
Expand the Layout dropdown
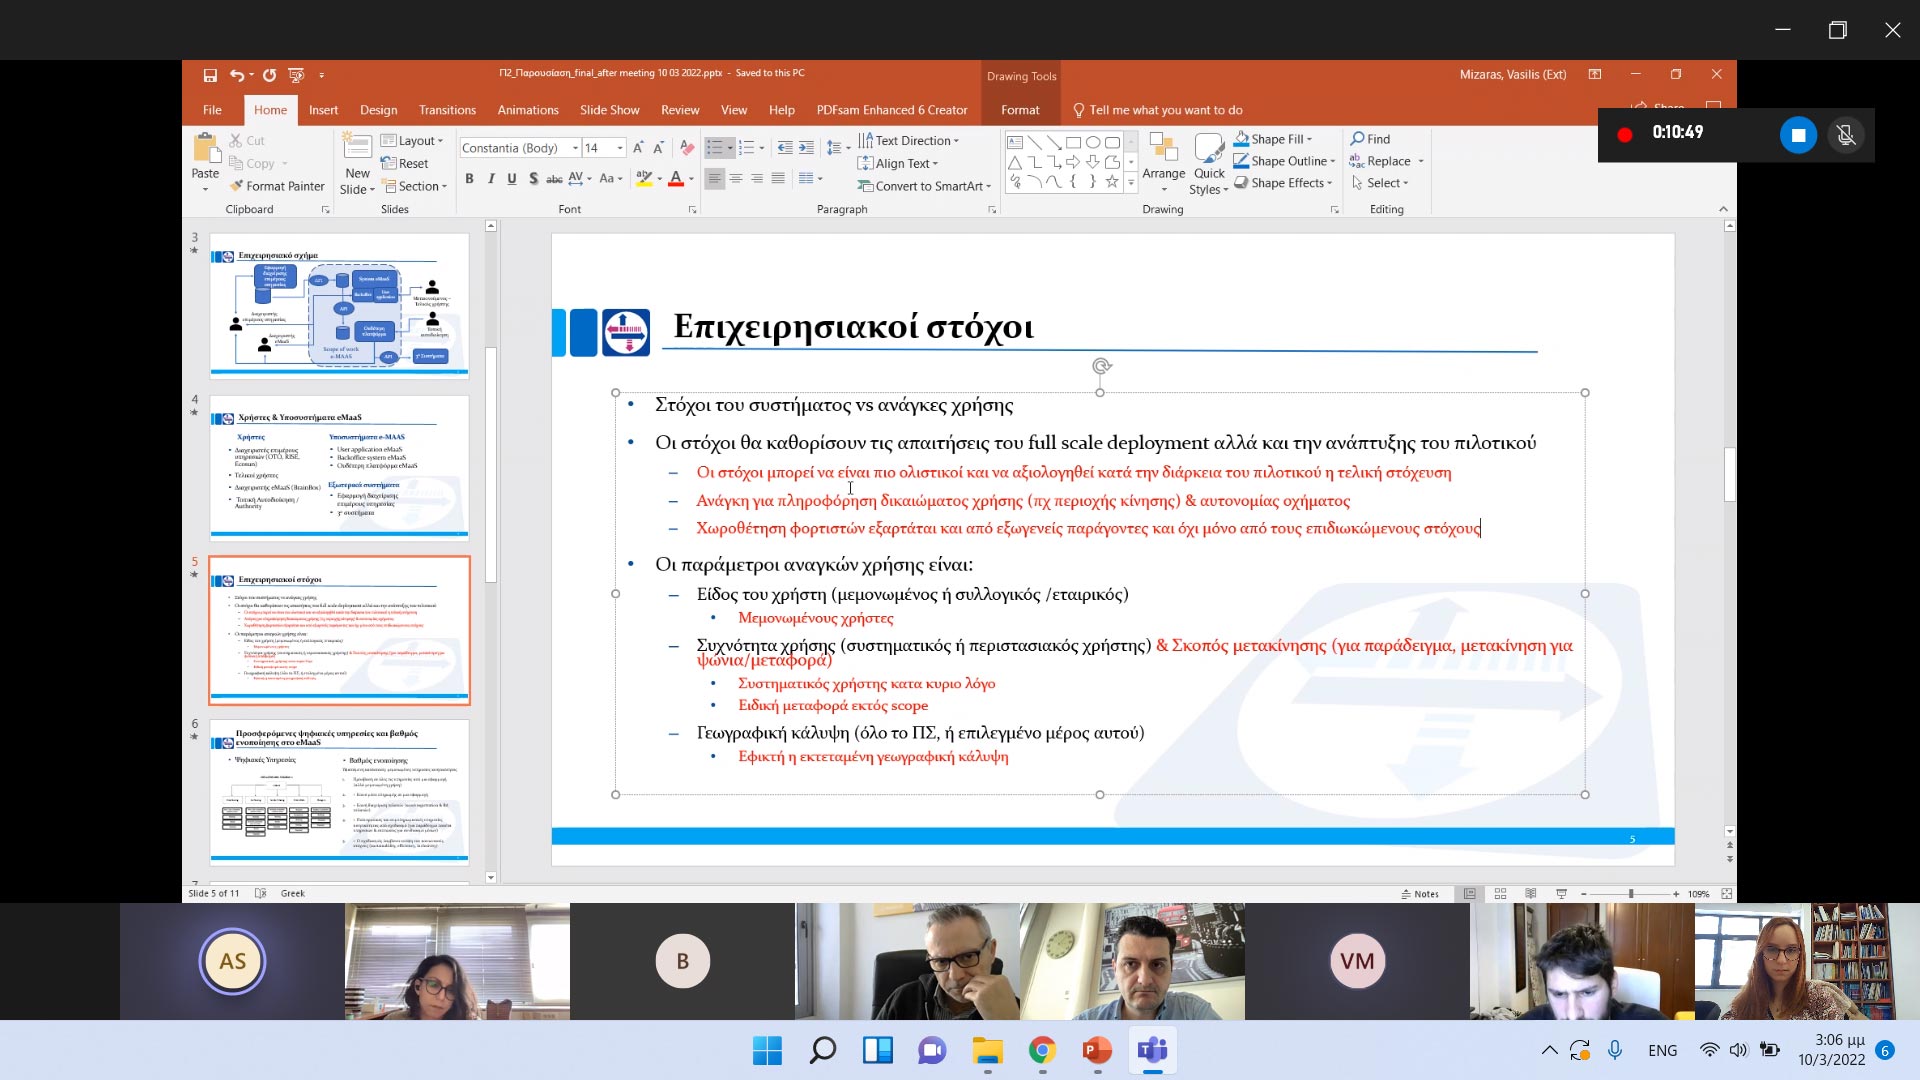pyautogui.click(x=412, y=141)
